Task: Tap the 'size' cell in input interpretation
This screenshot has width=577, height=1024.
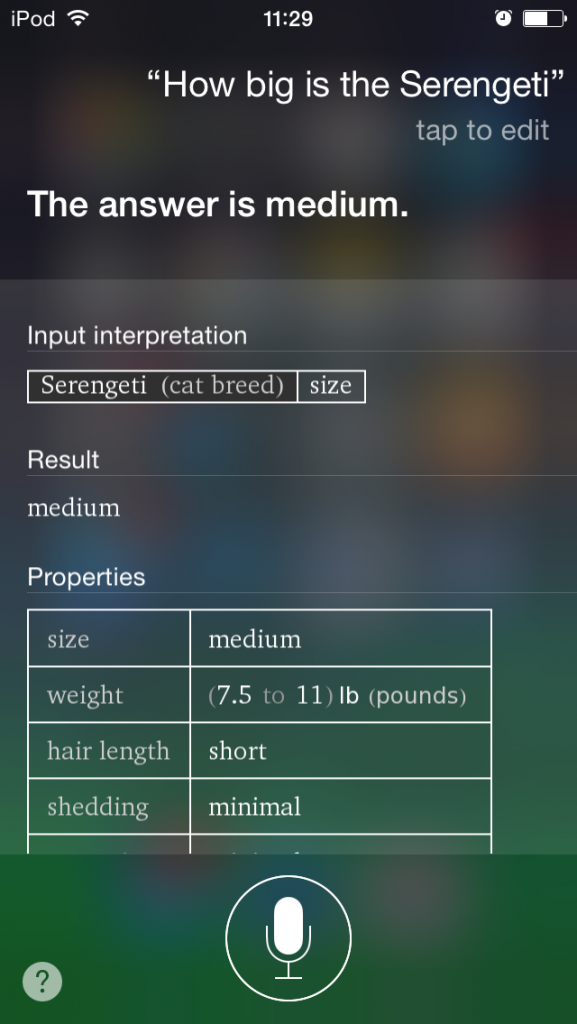Action: 332,385
